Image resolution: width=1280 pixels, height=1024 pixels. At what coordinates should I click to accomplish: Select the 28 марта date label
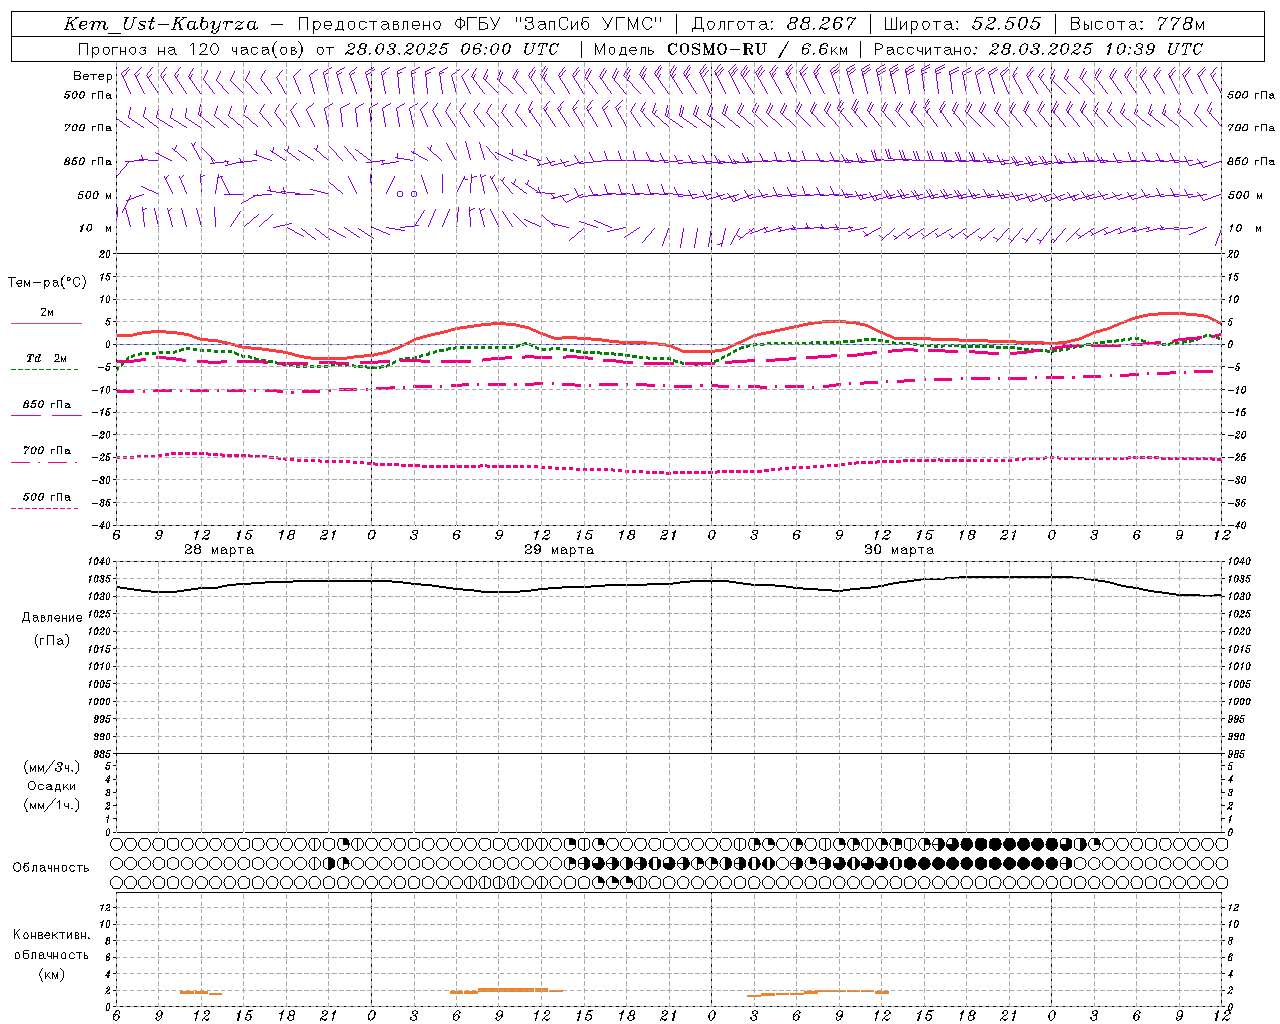218,550
